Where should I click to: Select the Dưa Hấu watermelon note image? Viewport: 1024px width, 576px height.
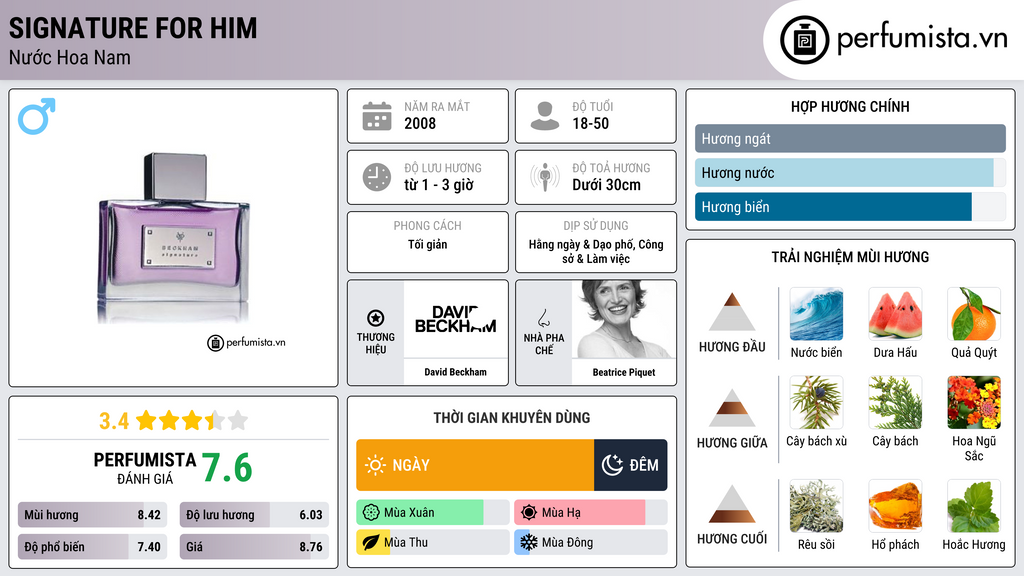point(895,314)
